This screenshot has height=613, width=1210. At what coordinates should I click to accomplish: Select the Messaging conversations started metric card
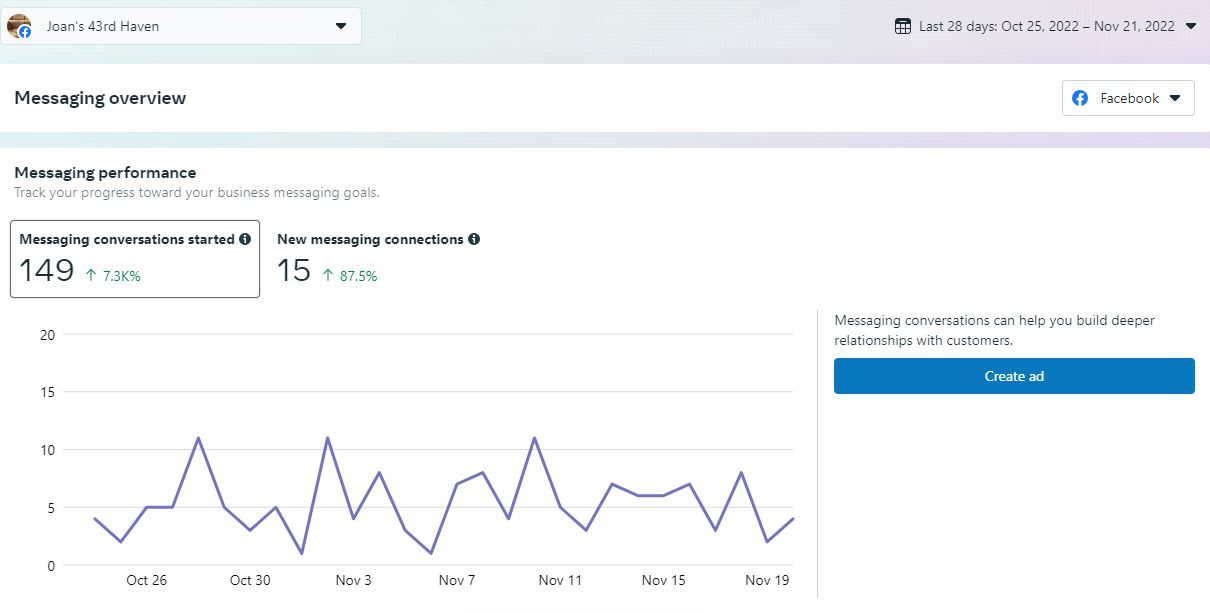click(x=135, y=259)
